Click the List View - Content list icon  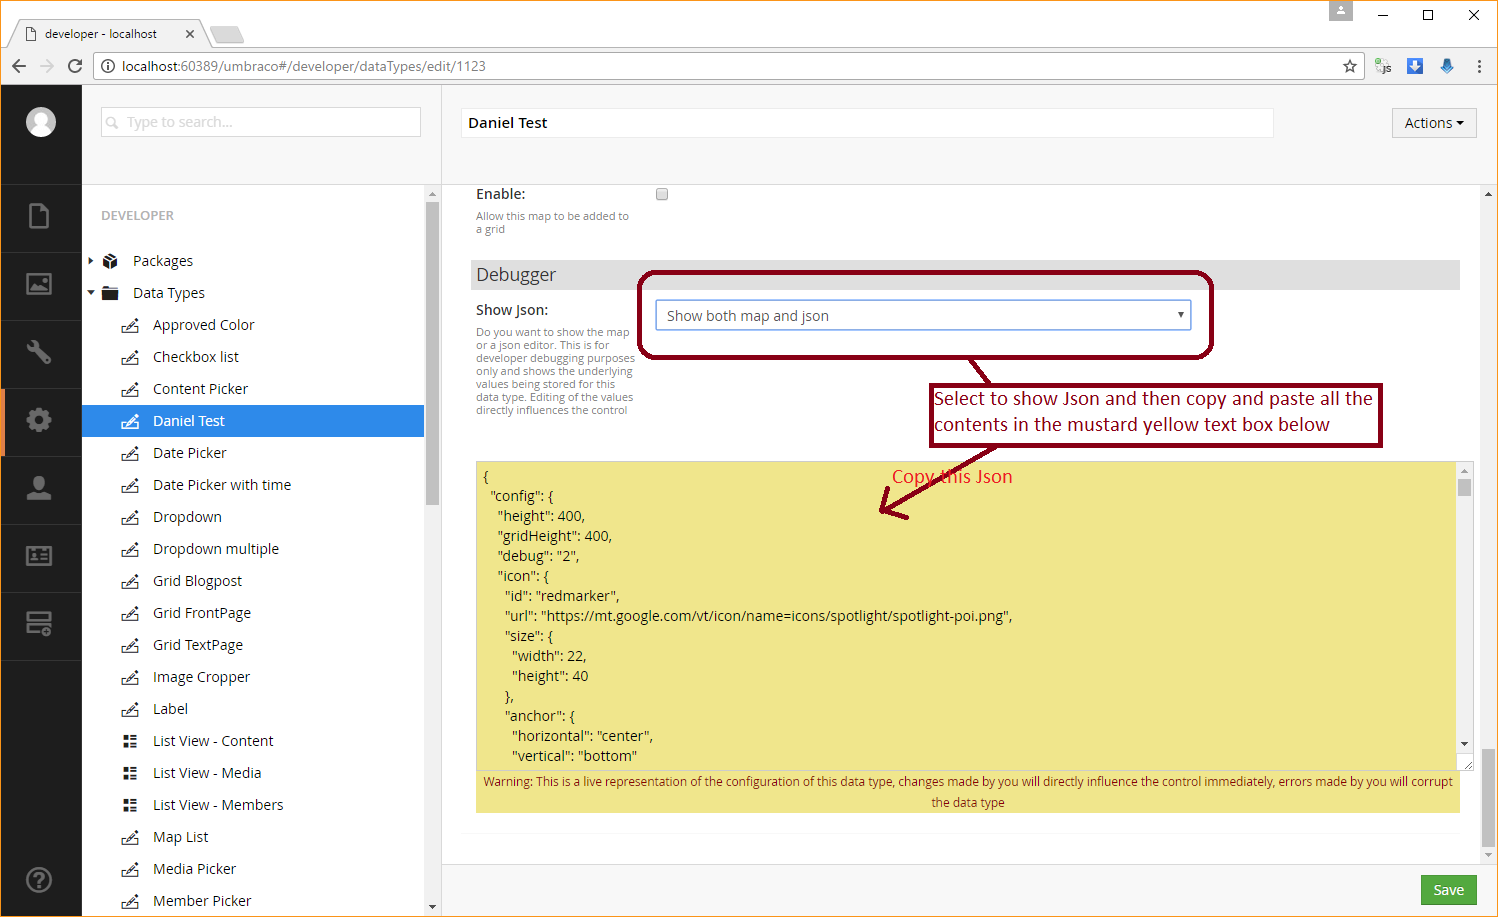(130, 741)
